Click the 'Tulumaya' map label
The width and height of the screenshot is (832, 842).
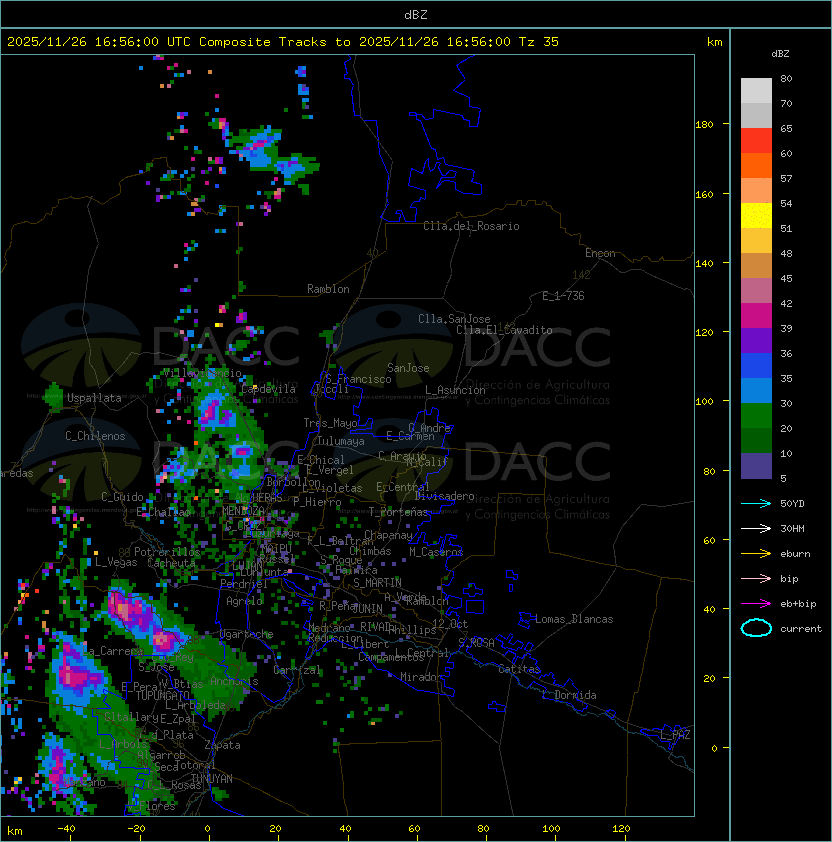pos(341,441)
